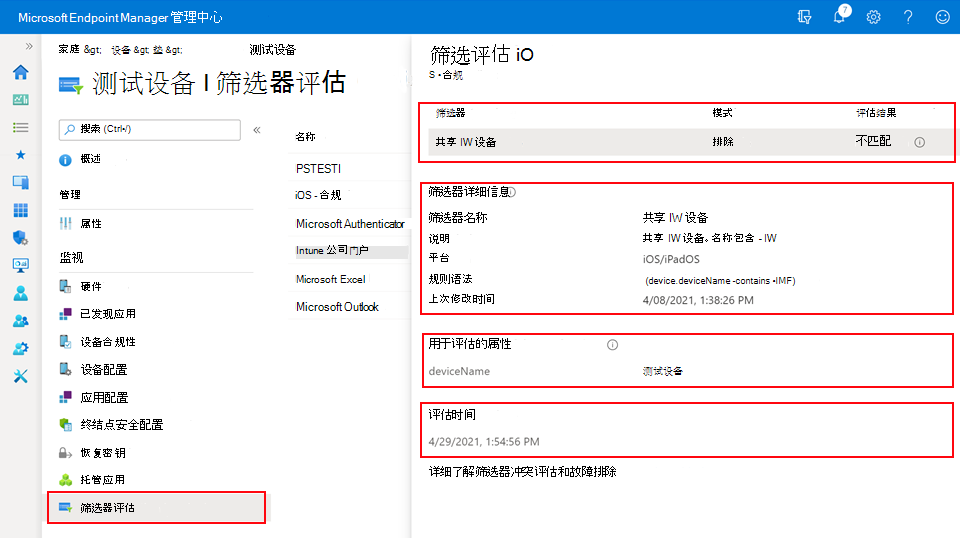This screenshot has width=960, height=538.
Task: Open the notifications bell
Action: click(x=840, y=16)
